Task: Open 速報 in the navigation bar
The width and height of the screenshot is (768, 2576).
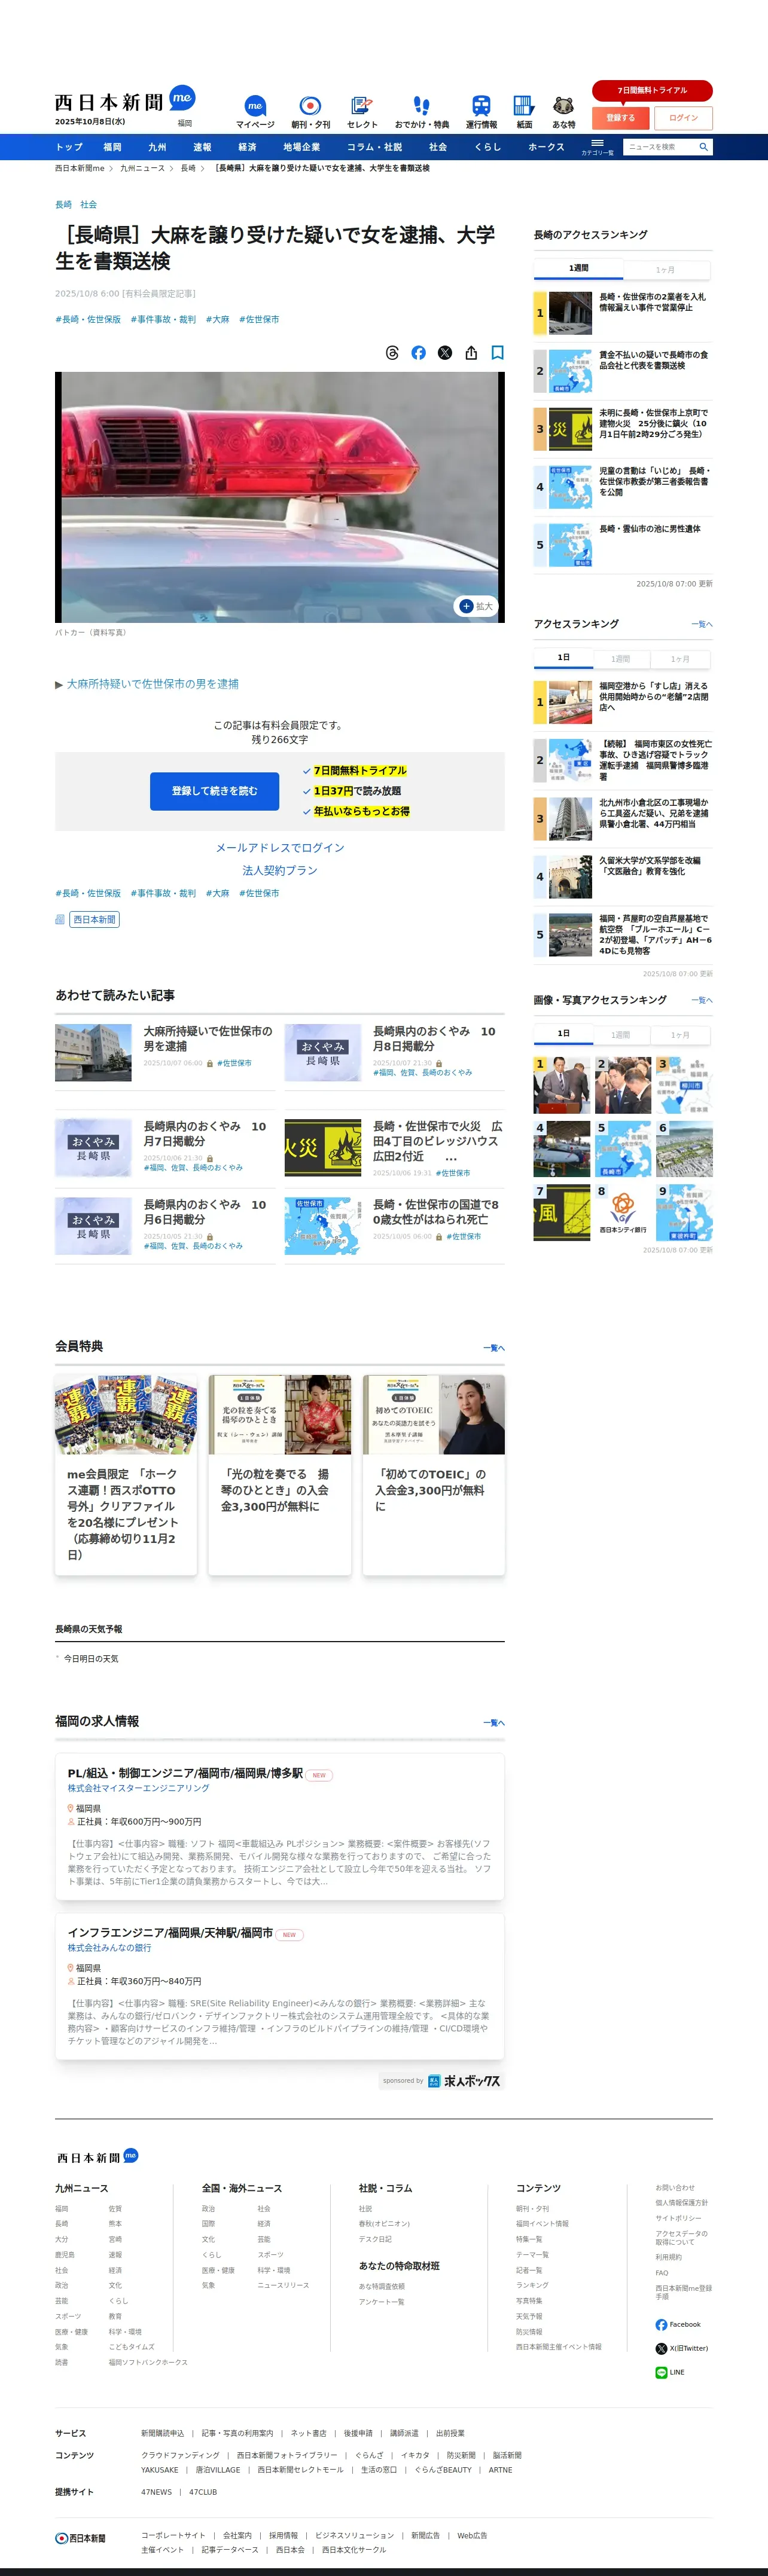Action: point(202,147)
